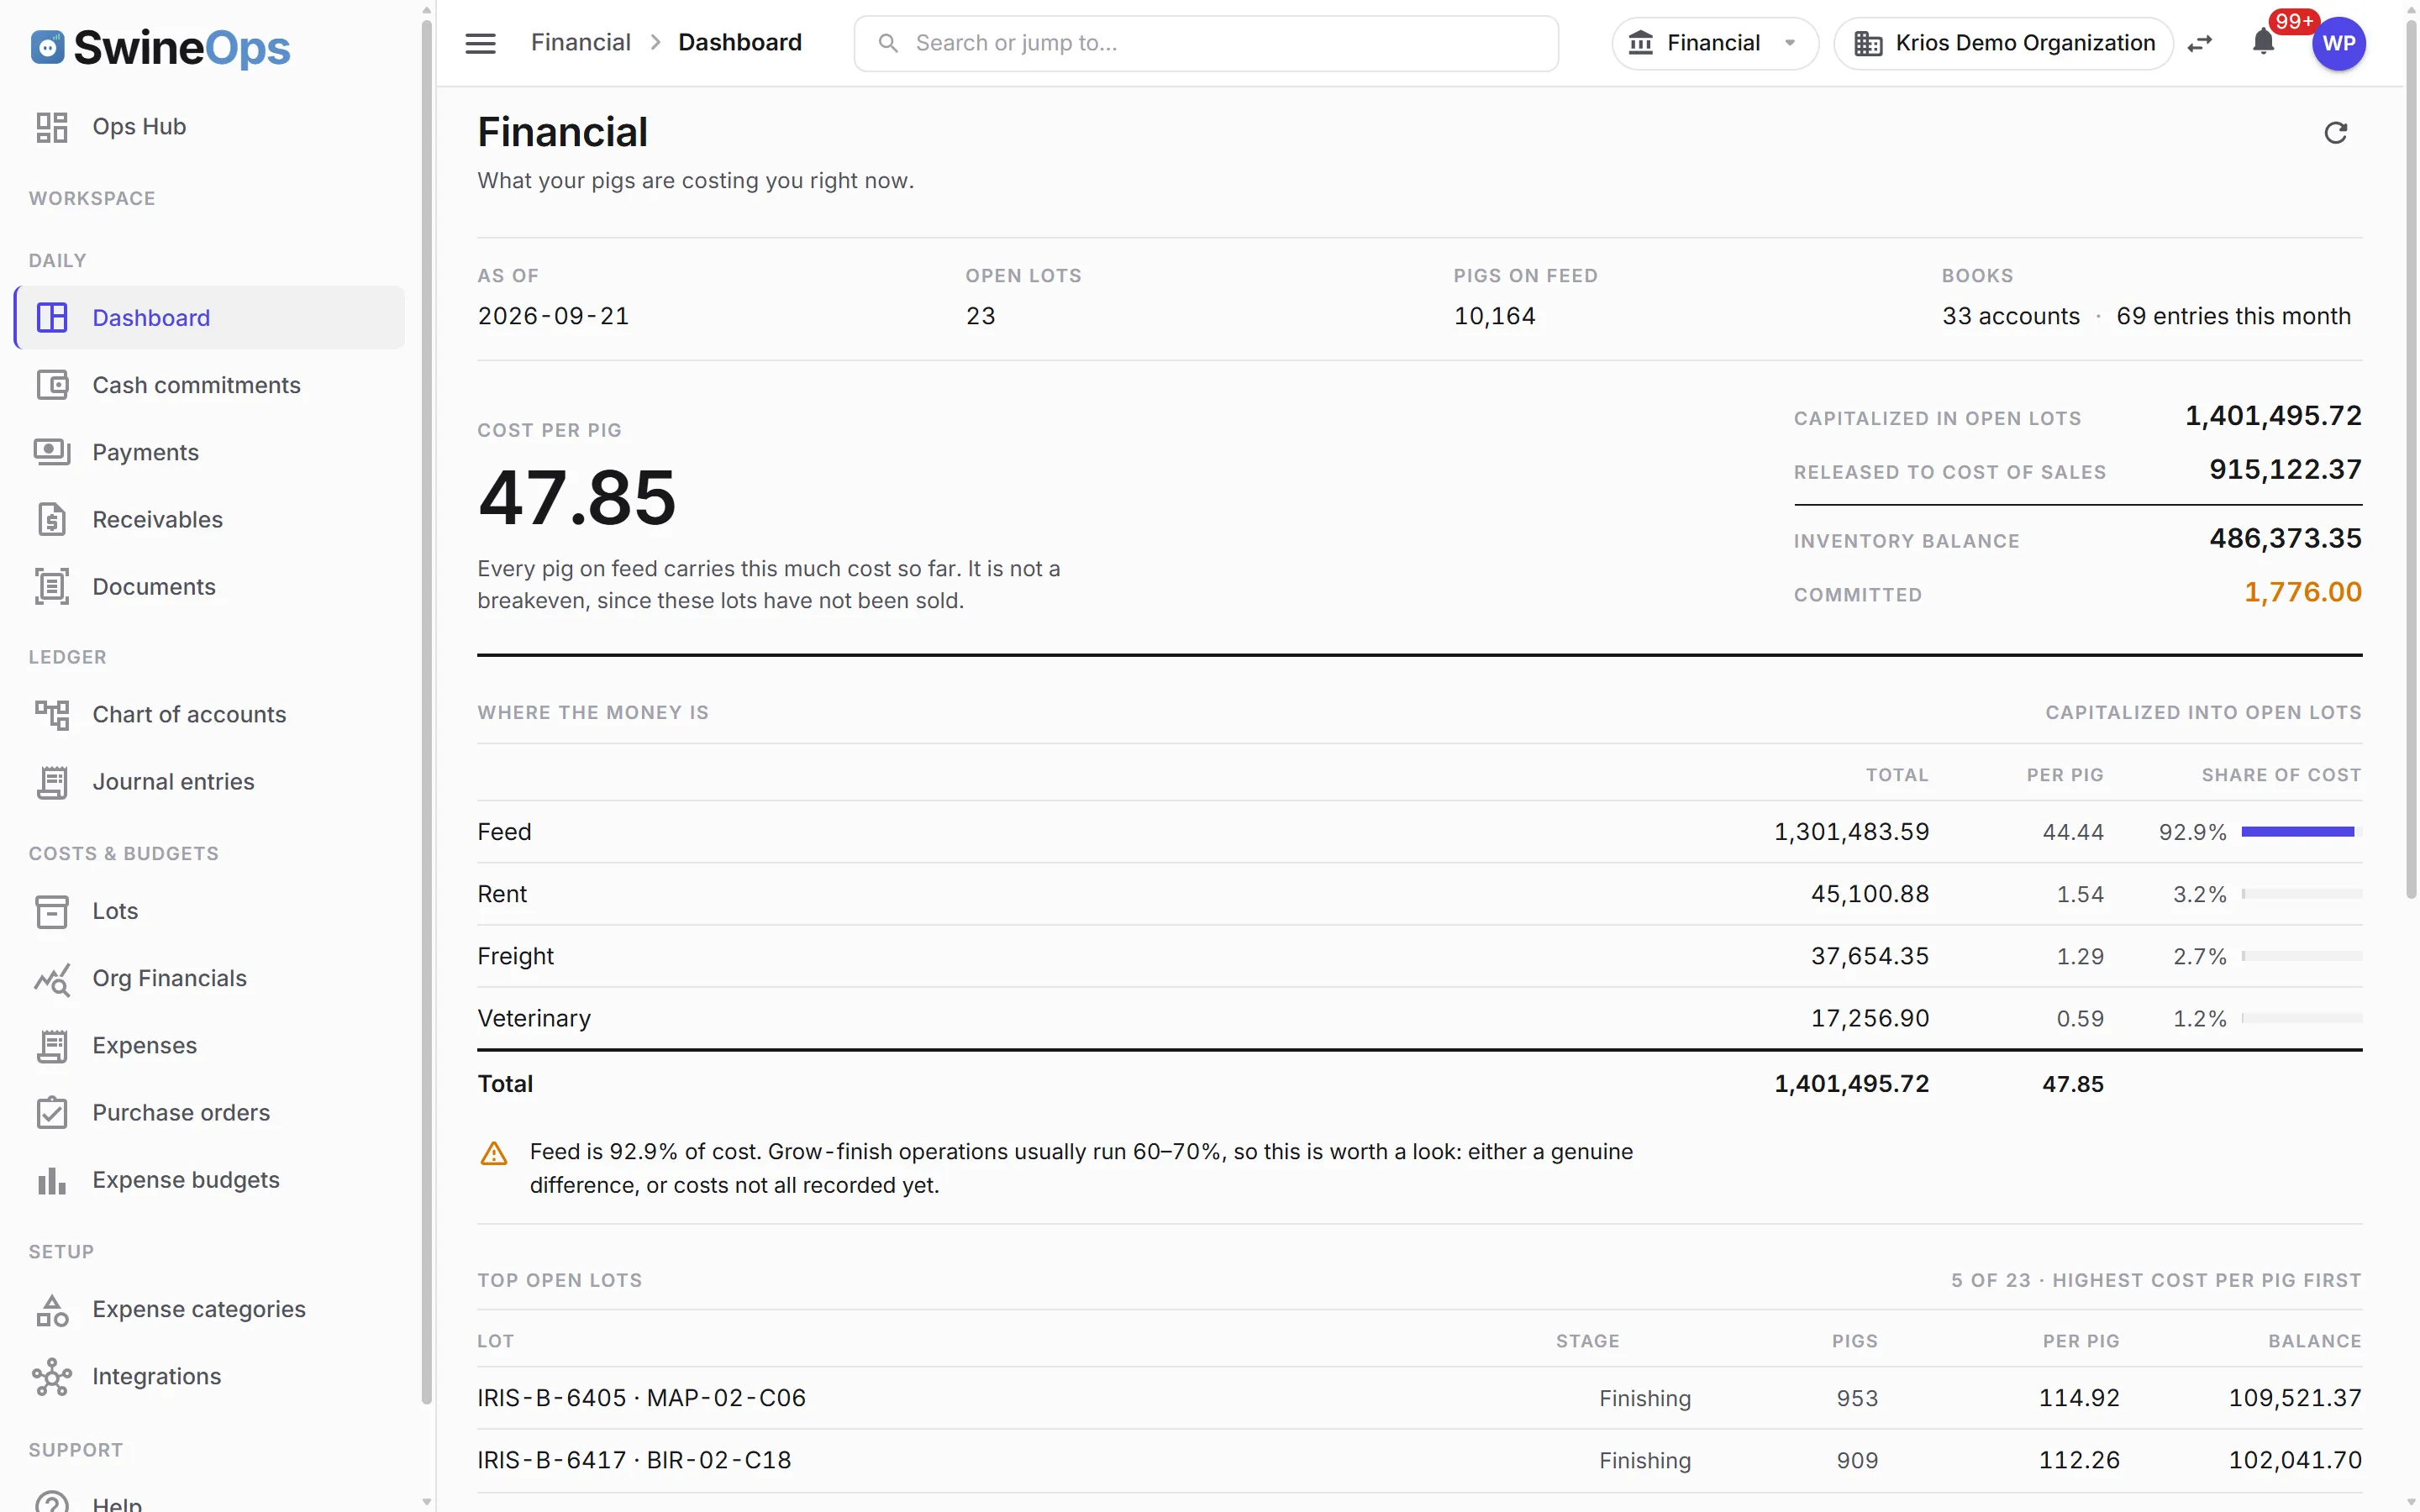This screenshot has height=1512, width=2420.
Task: Click the committed amount 1,776.00
Action: pos(2302,592)
